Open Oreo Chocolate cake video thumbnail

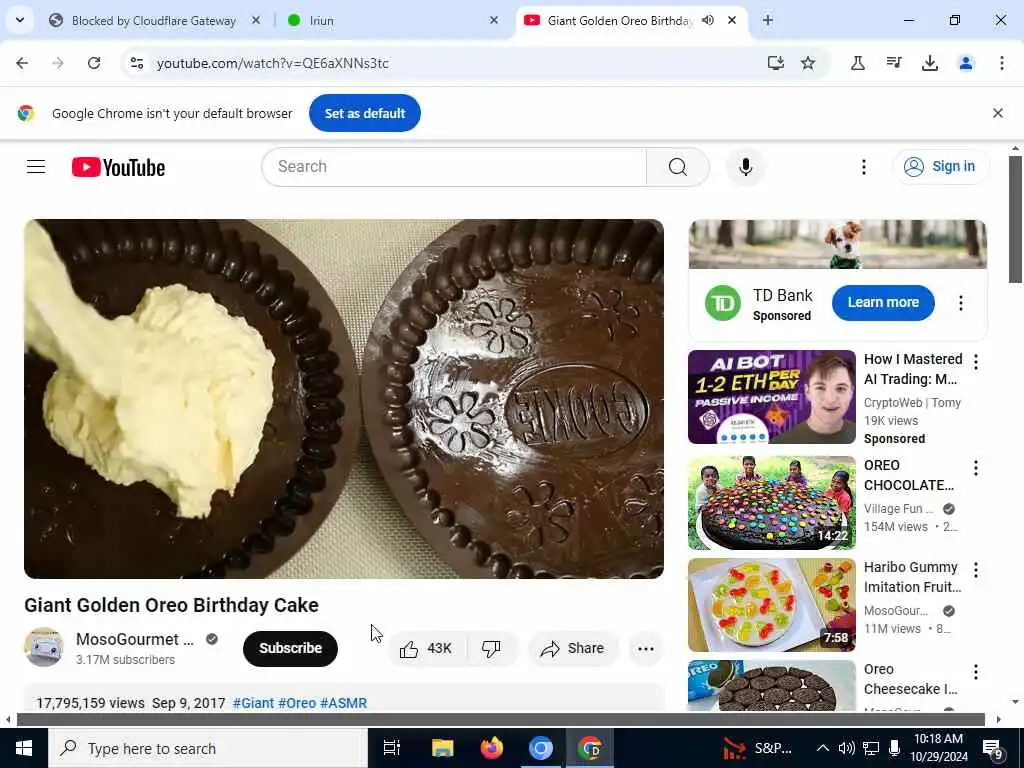[771, 503]
